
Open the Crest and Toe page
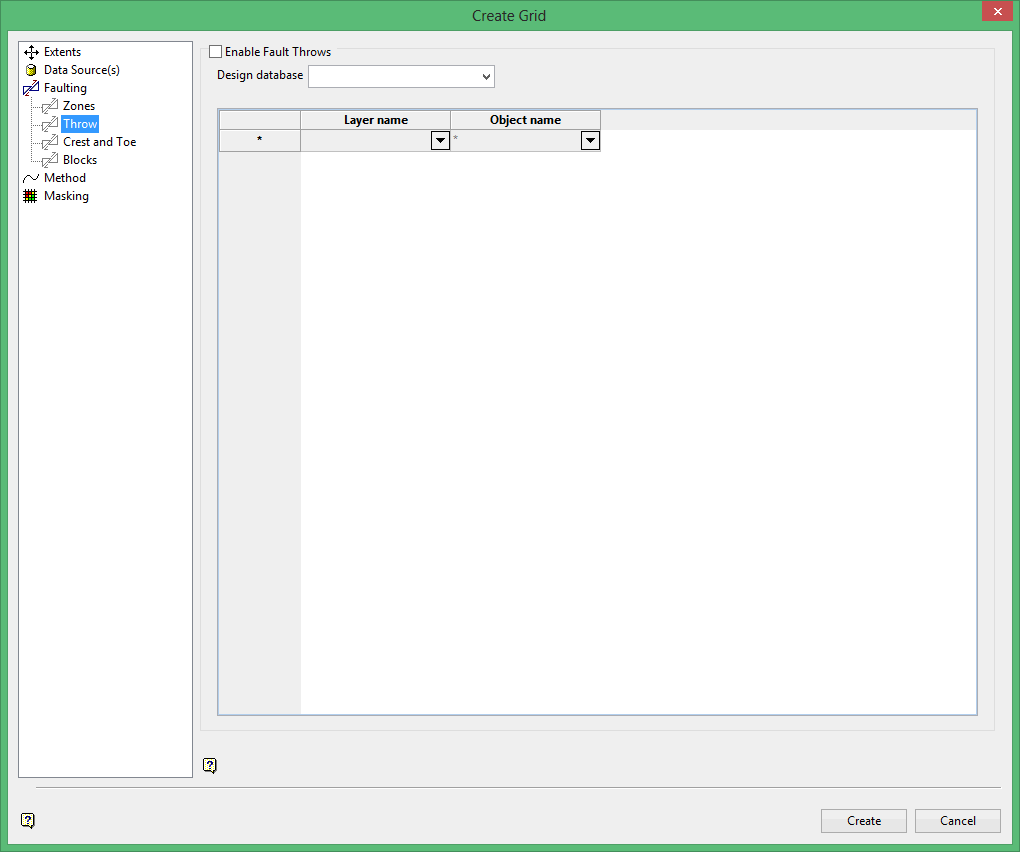point(100,142)
